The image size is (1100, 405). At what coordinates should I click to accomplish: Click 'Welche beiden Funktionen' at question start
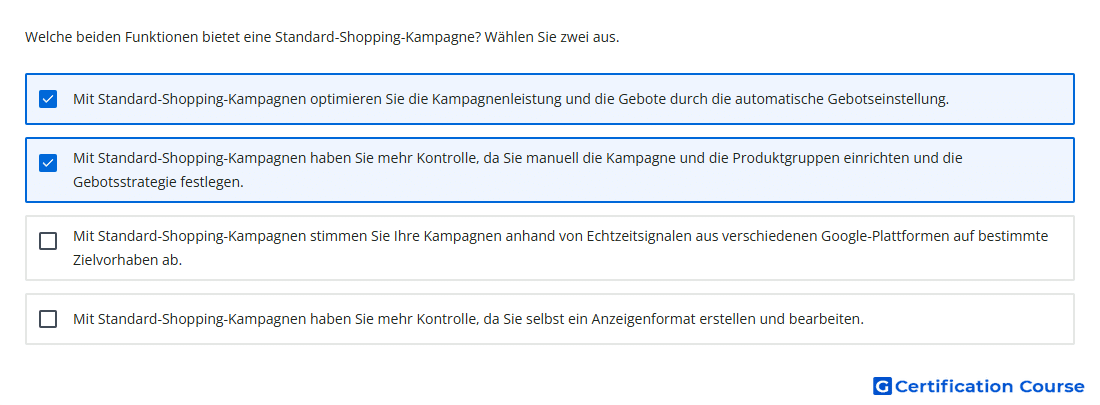point(108,37)
